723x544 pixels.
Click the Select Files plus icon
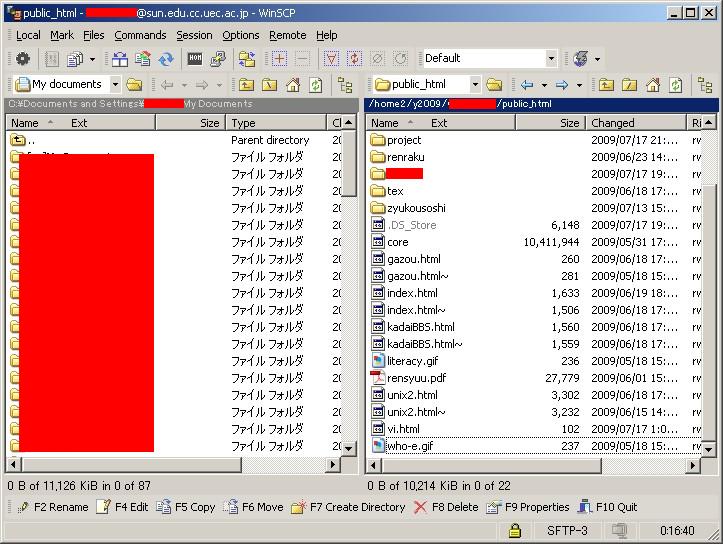(279, 59)
